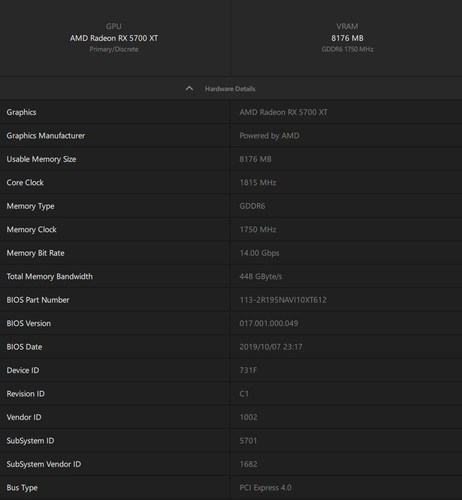Viewport: 462px width, 500px height.
Task: Select the Total Memory Bandwidth row
Action: [x=231, y=276]
